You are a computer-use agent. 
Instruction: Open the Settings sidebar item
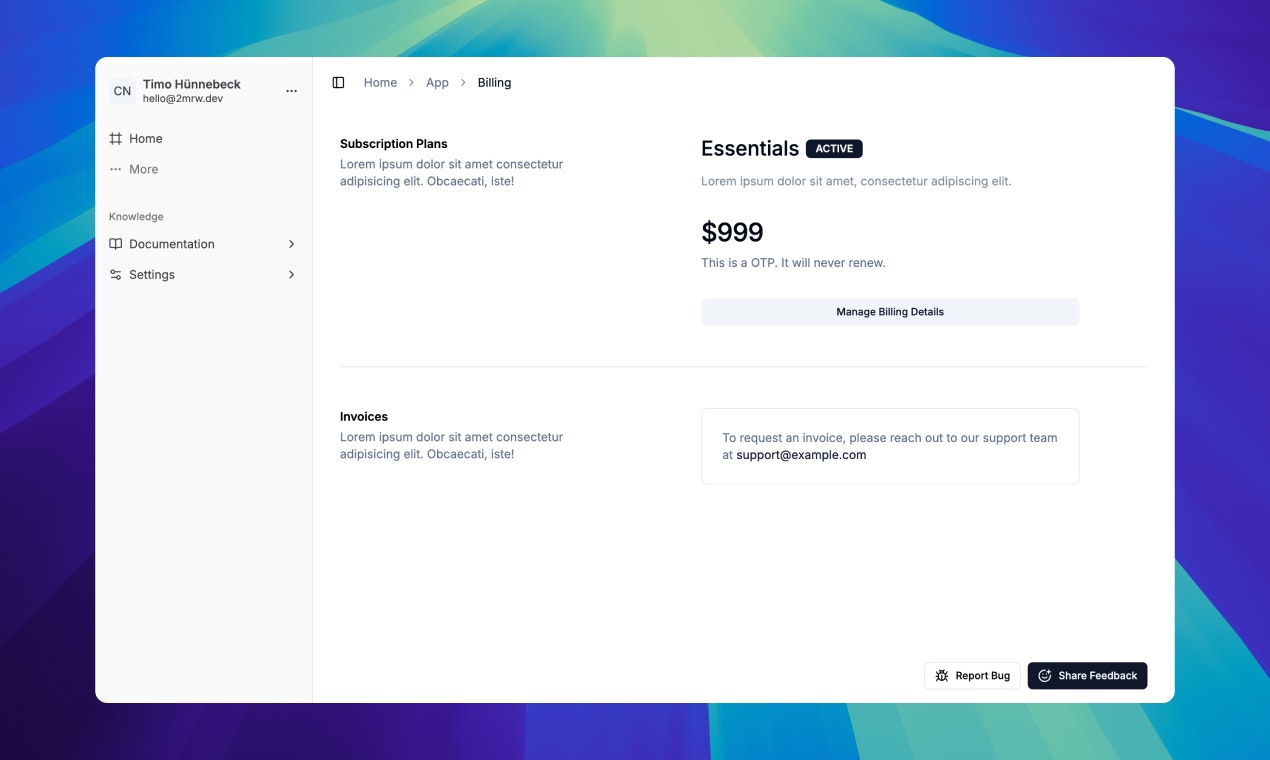pyautogui.click(x=204, y=275)
